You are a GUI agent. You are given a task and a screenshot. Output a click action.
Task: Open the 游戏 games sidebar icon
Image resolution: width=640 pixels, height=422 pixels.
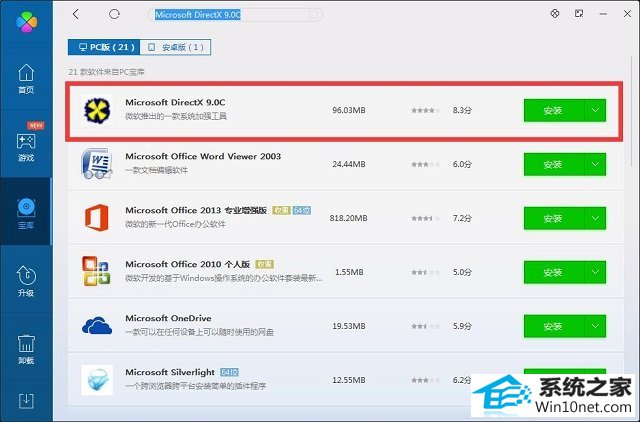point(26,147)
